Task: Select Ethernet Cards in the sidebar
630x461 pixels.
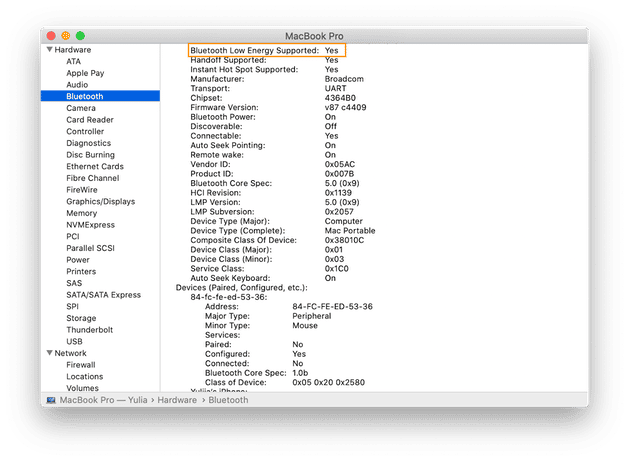Action: (95, 166)
